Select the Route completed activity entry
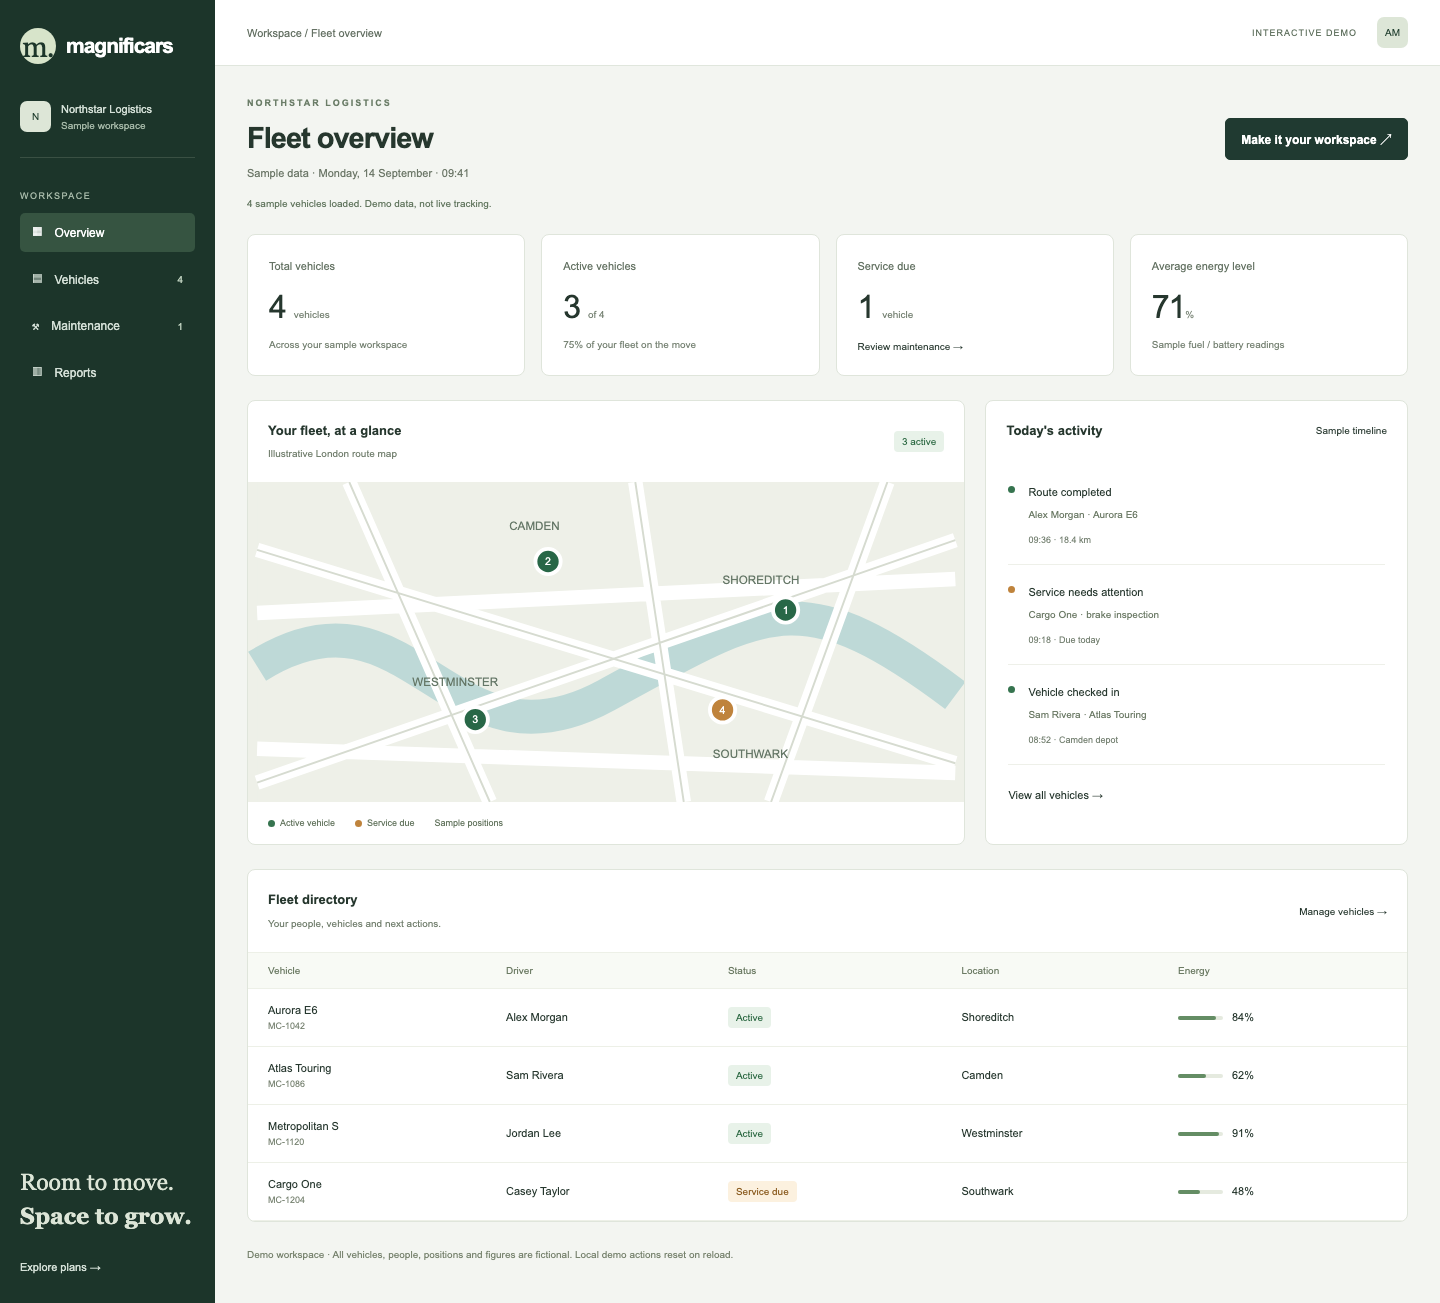 1196,515
